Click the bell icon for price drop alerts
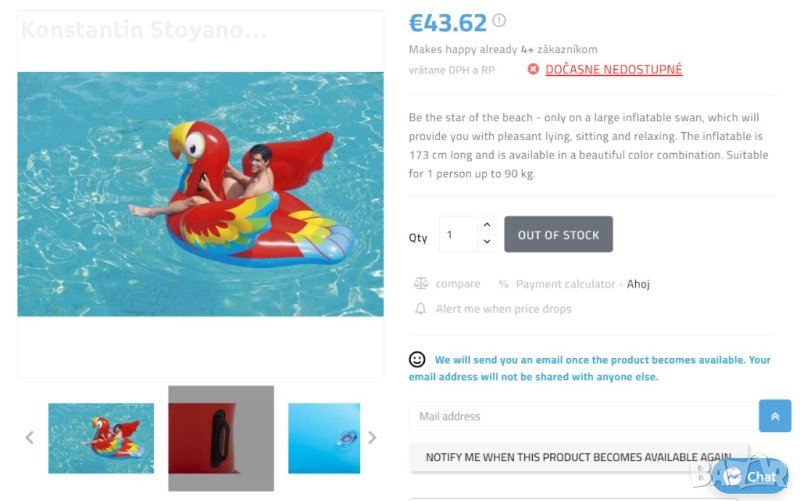The image size is (800, 501). click(421, 309)
